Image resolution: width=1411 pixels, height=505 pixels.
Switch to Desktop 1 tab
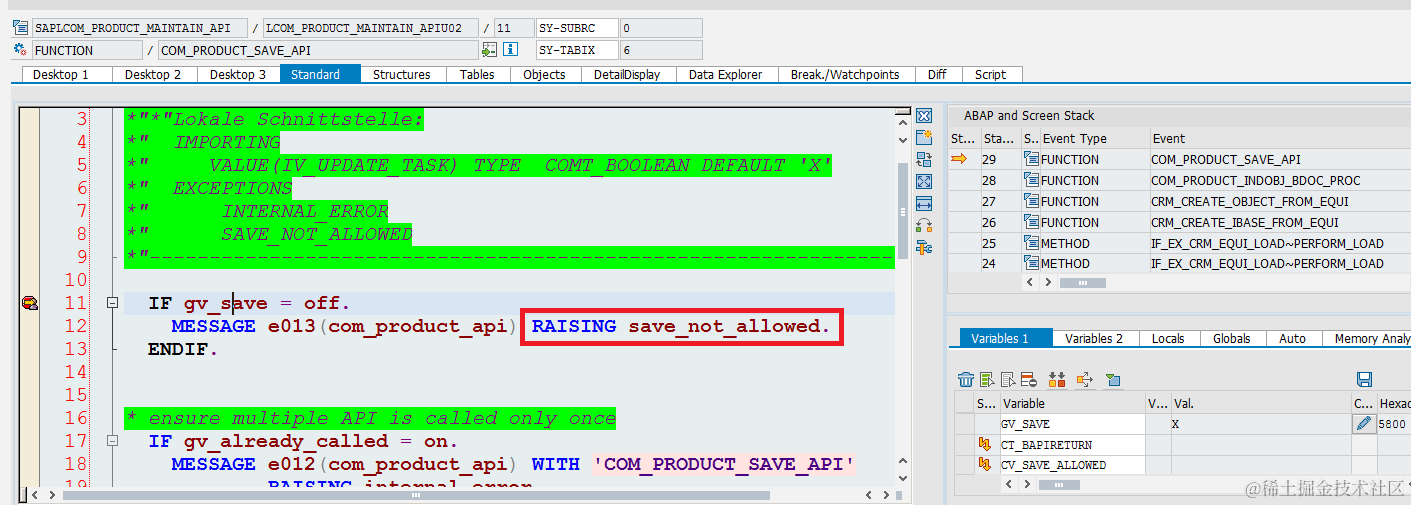tap(61, 74)
